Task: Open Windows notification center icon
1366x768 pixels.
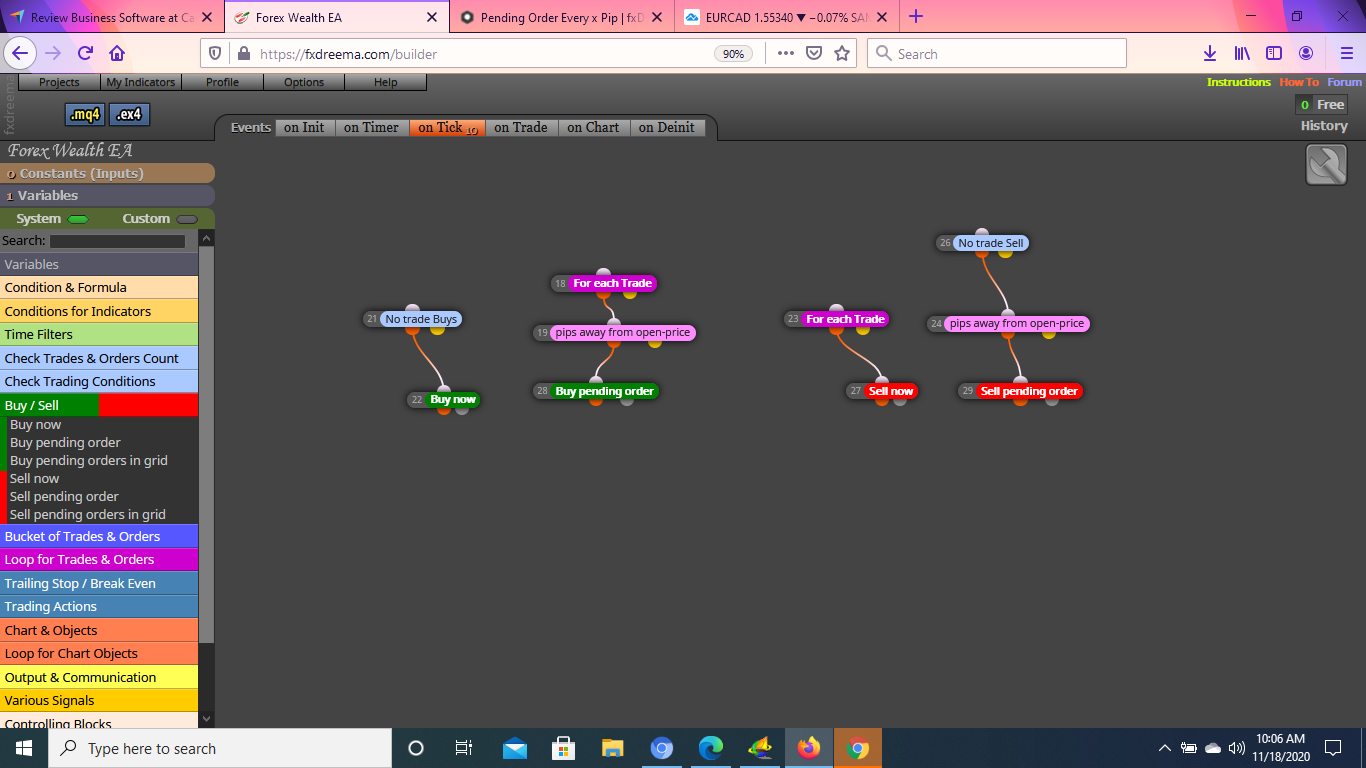Action: tap(1332, 748)
